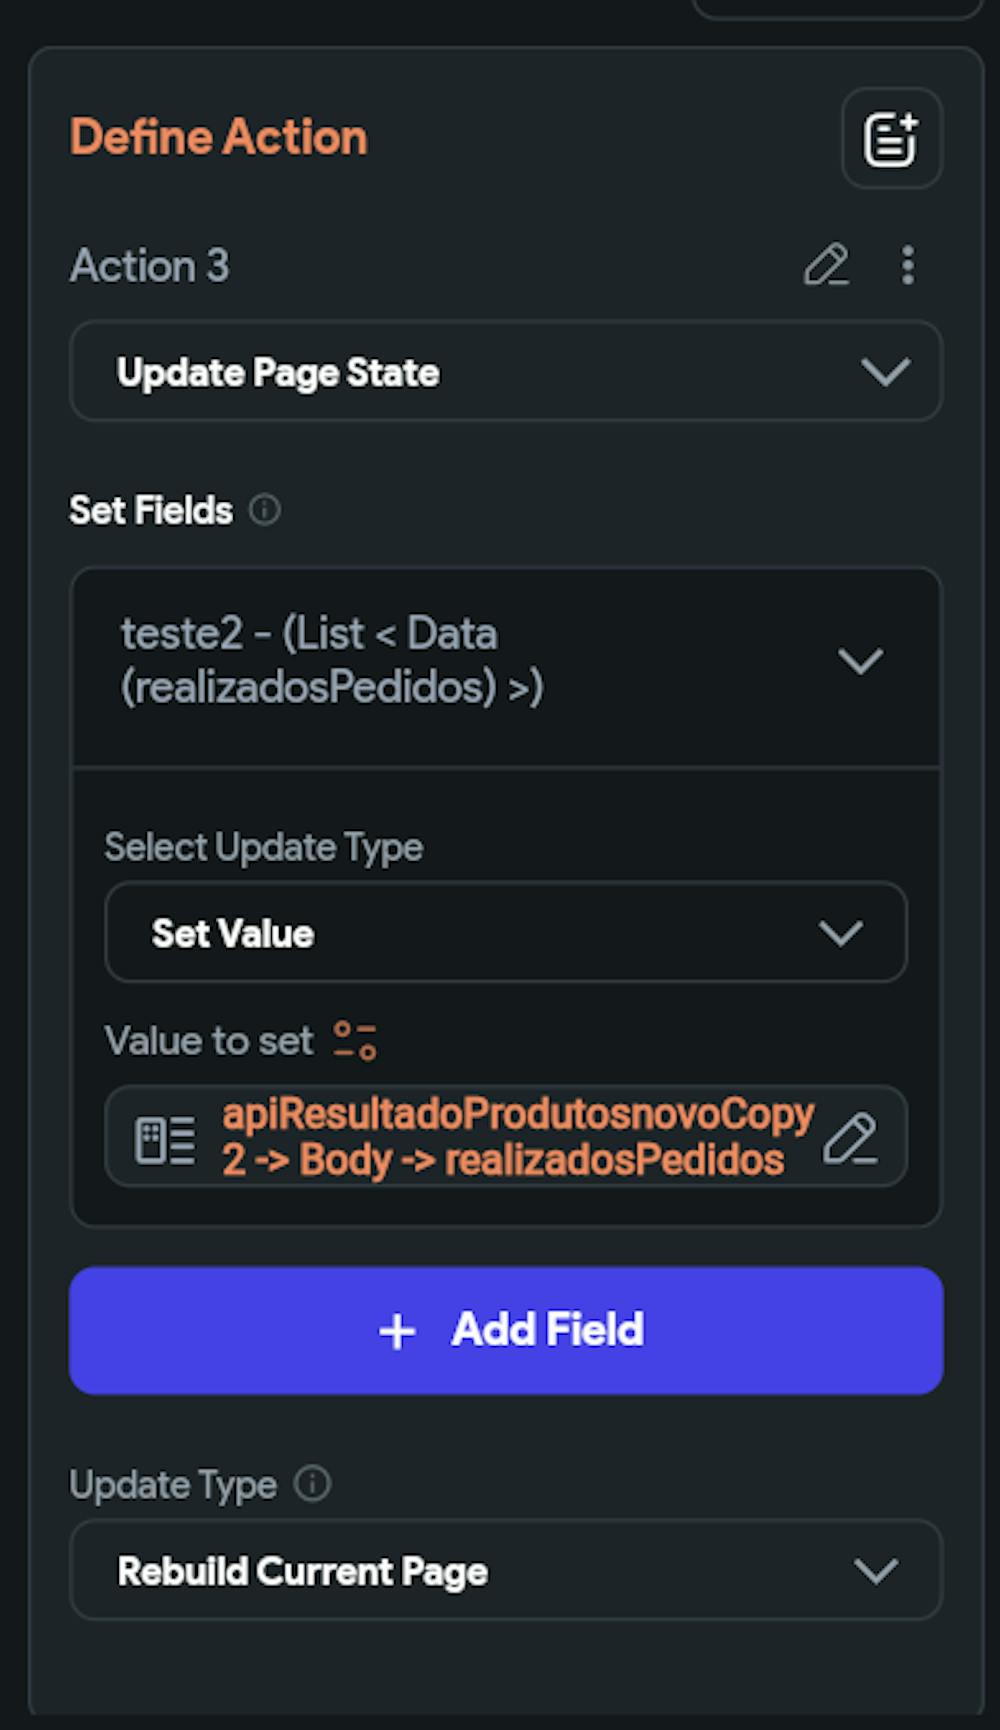Viewport: 1000px width, 1730px height.
Task: Edit the apiResultadoProdutosnovoCopy2 value with pencil icon
Action: click(x=850, y=1138)
